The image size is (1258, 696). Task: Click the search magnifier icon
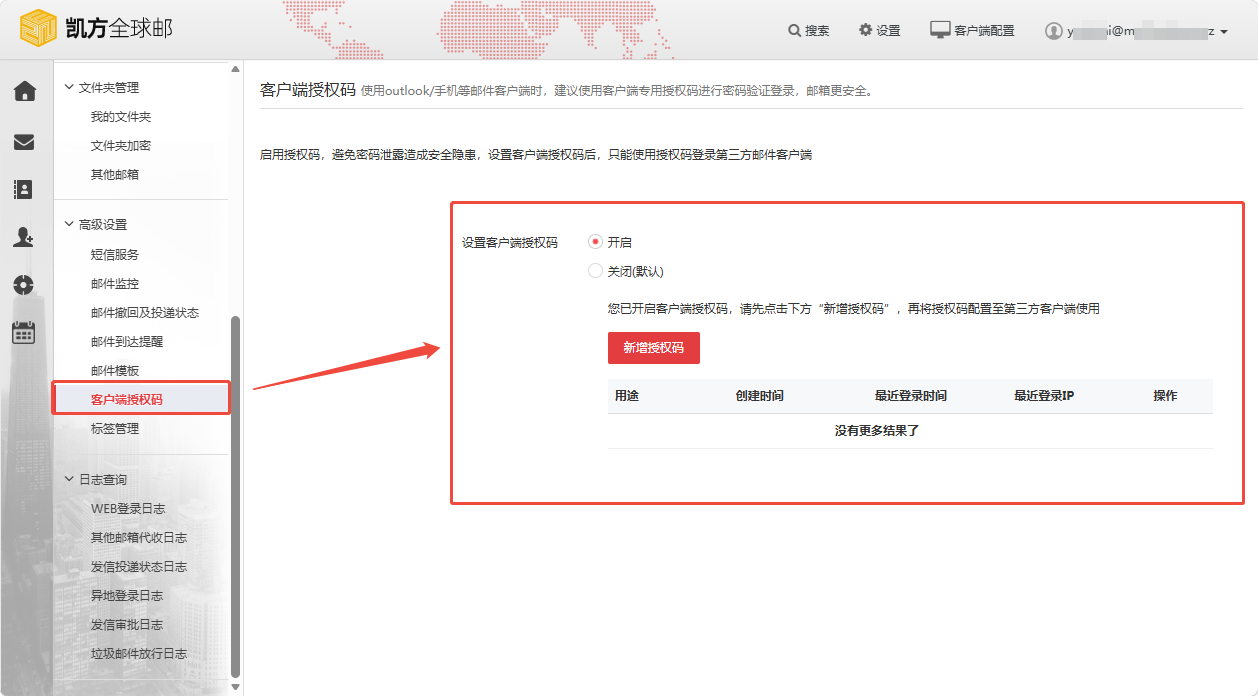coord(794,31)
